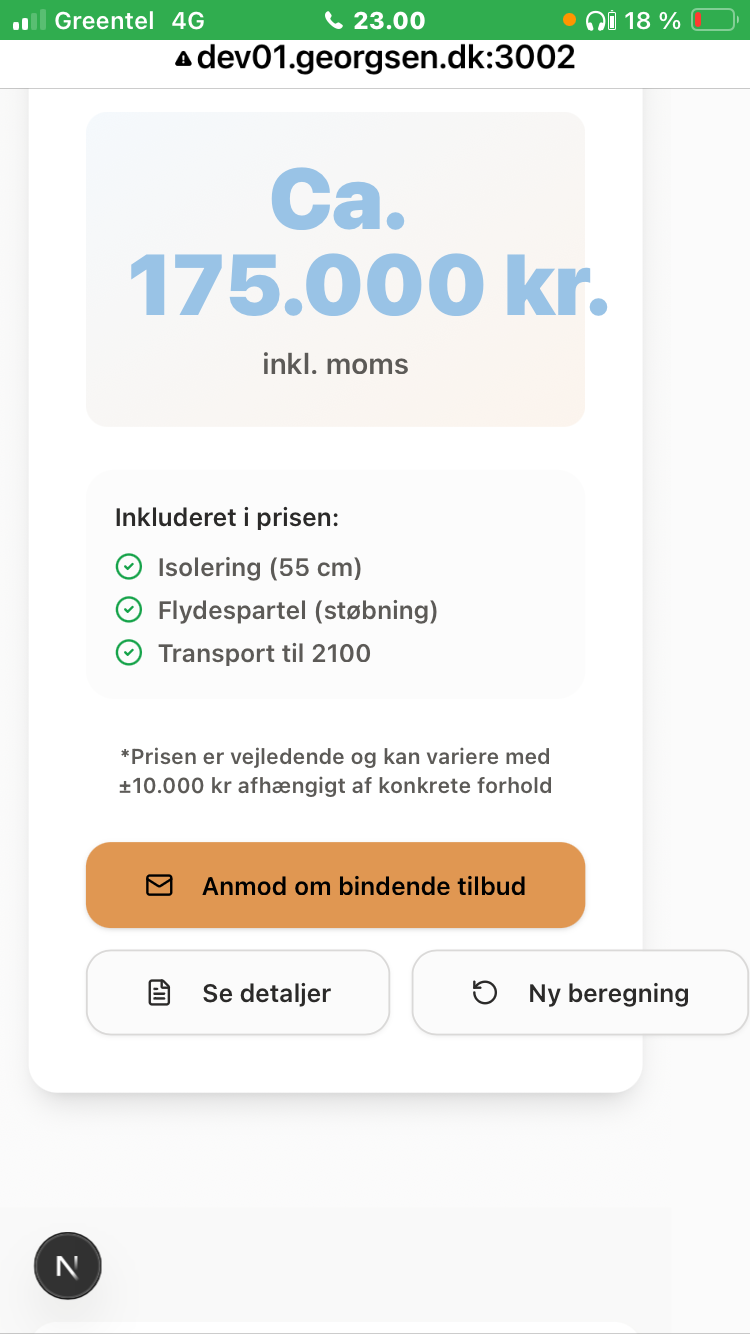Tap the green call timer 23.00 pill
Viewport: 750px width, 1334px height.
[x=375, y=20]
